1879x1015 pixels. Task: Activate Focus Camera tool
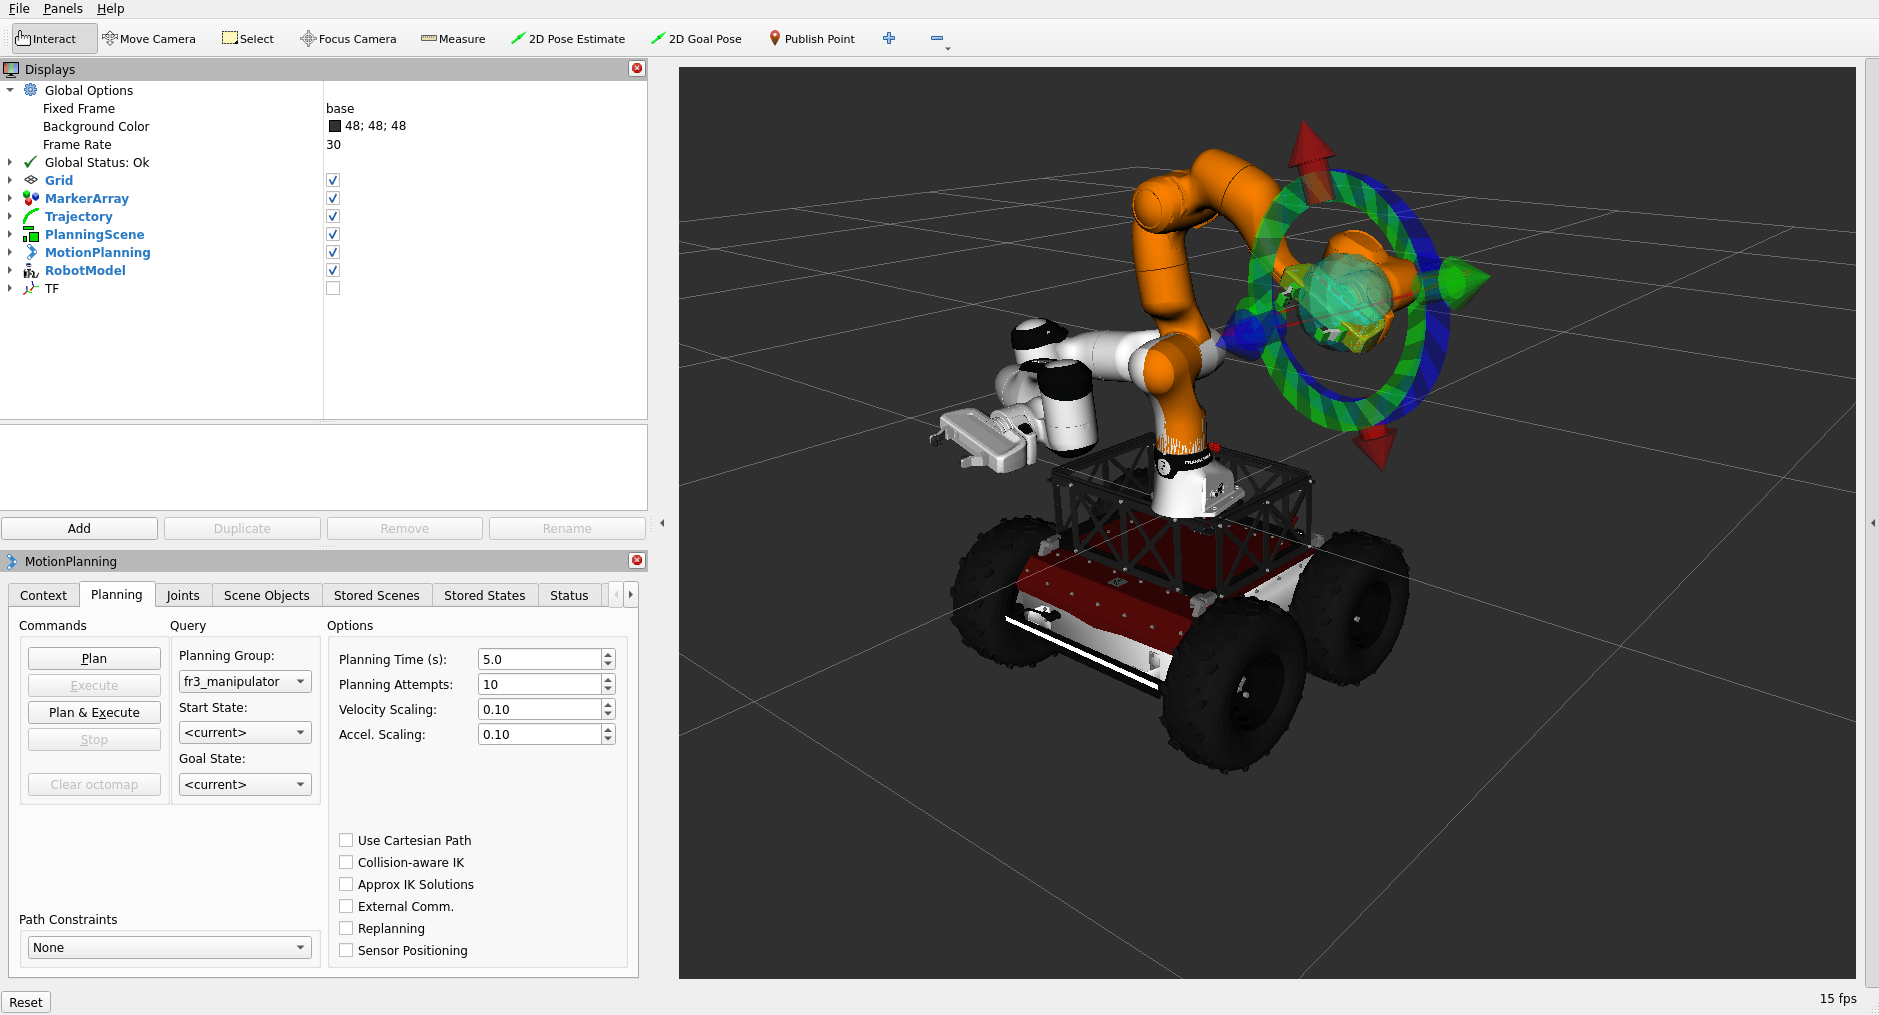[x=348, y=39]
